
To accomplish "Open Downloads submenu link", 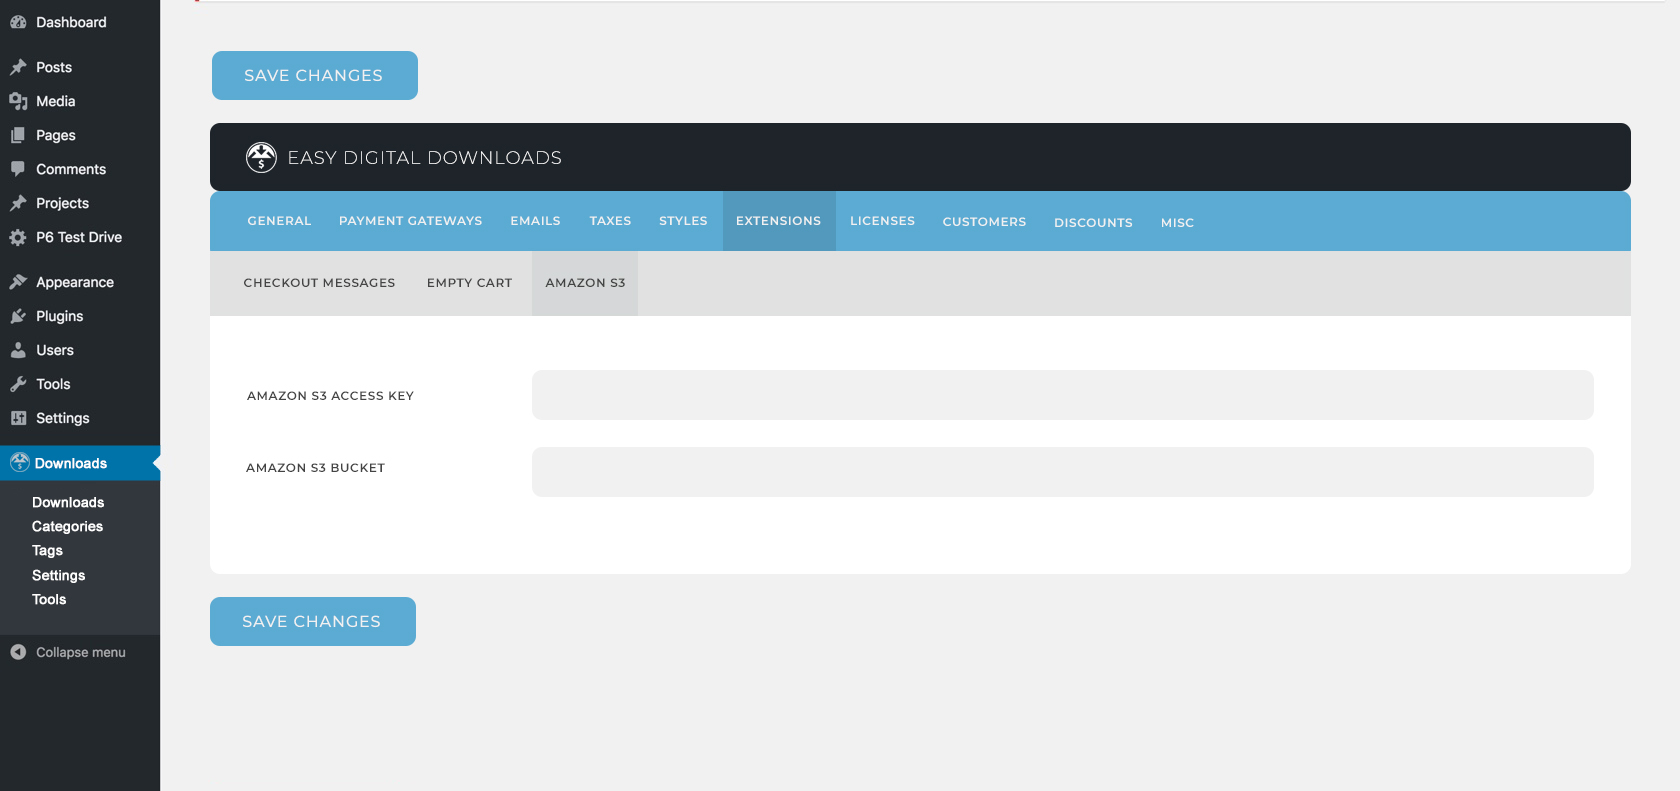I will 68,502.
